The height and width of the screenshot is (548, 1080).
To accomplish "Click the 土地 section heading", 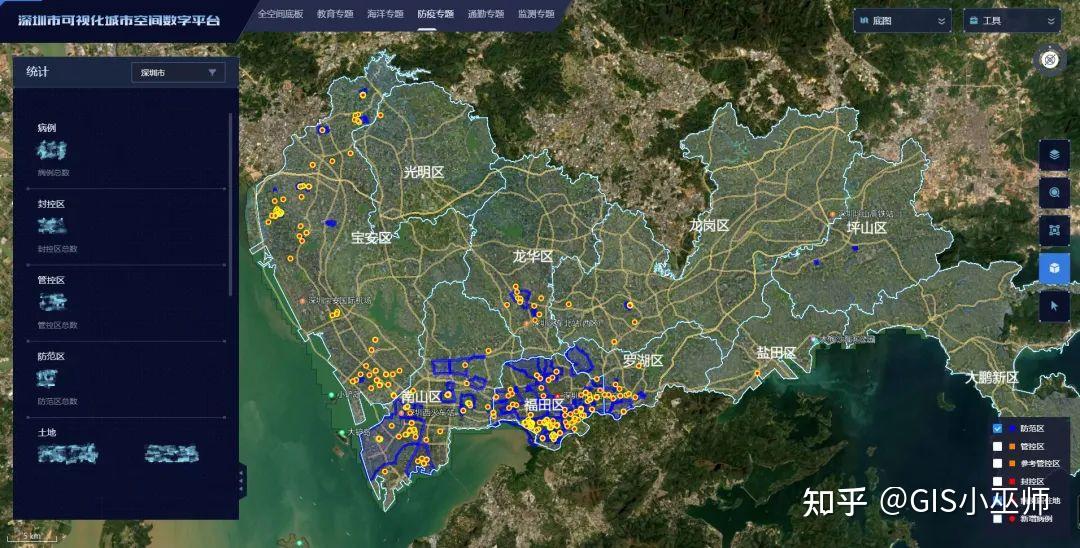I will [47, 432].
